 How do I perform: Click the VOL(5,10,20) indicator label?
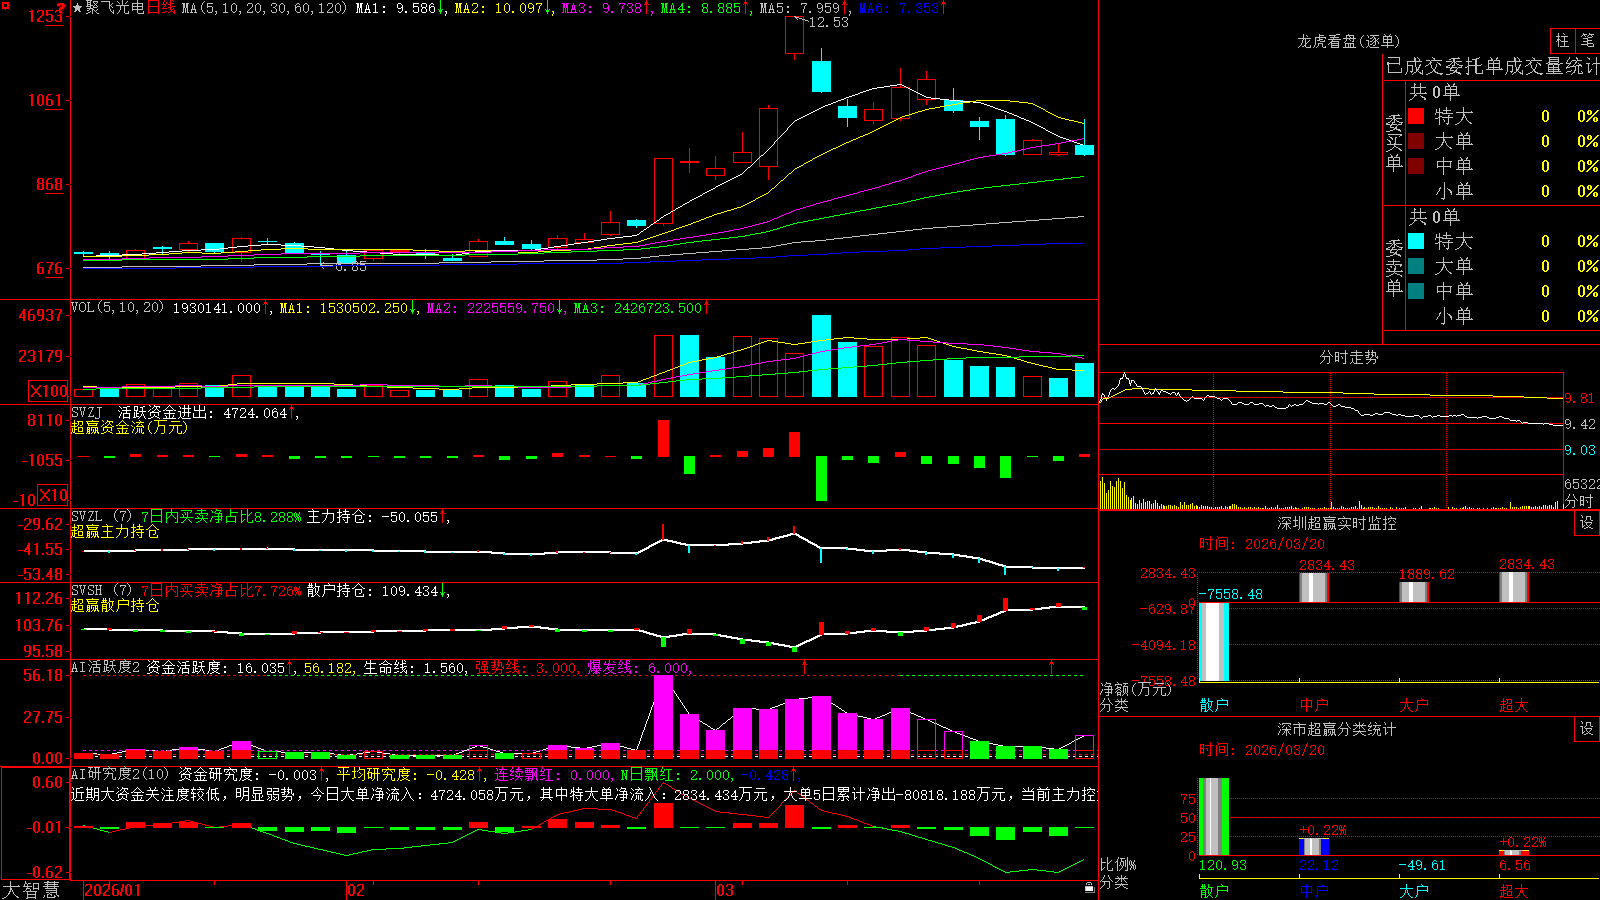tap(118, 308)
